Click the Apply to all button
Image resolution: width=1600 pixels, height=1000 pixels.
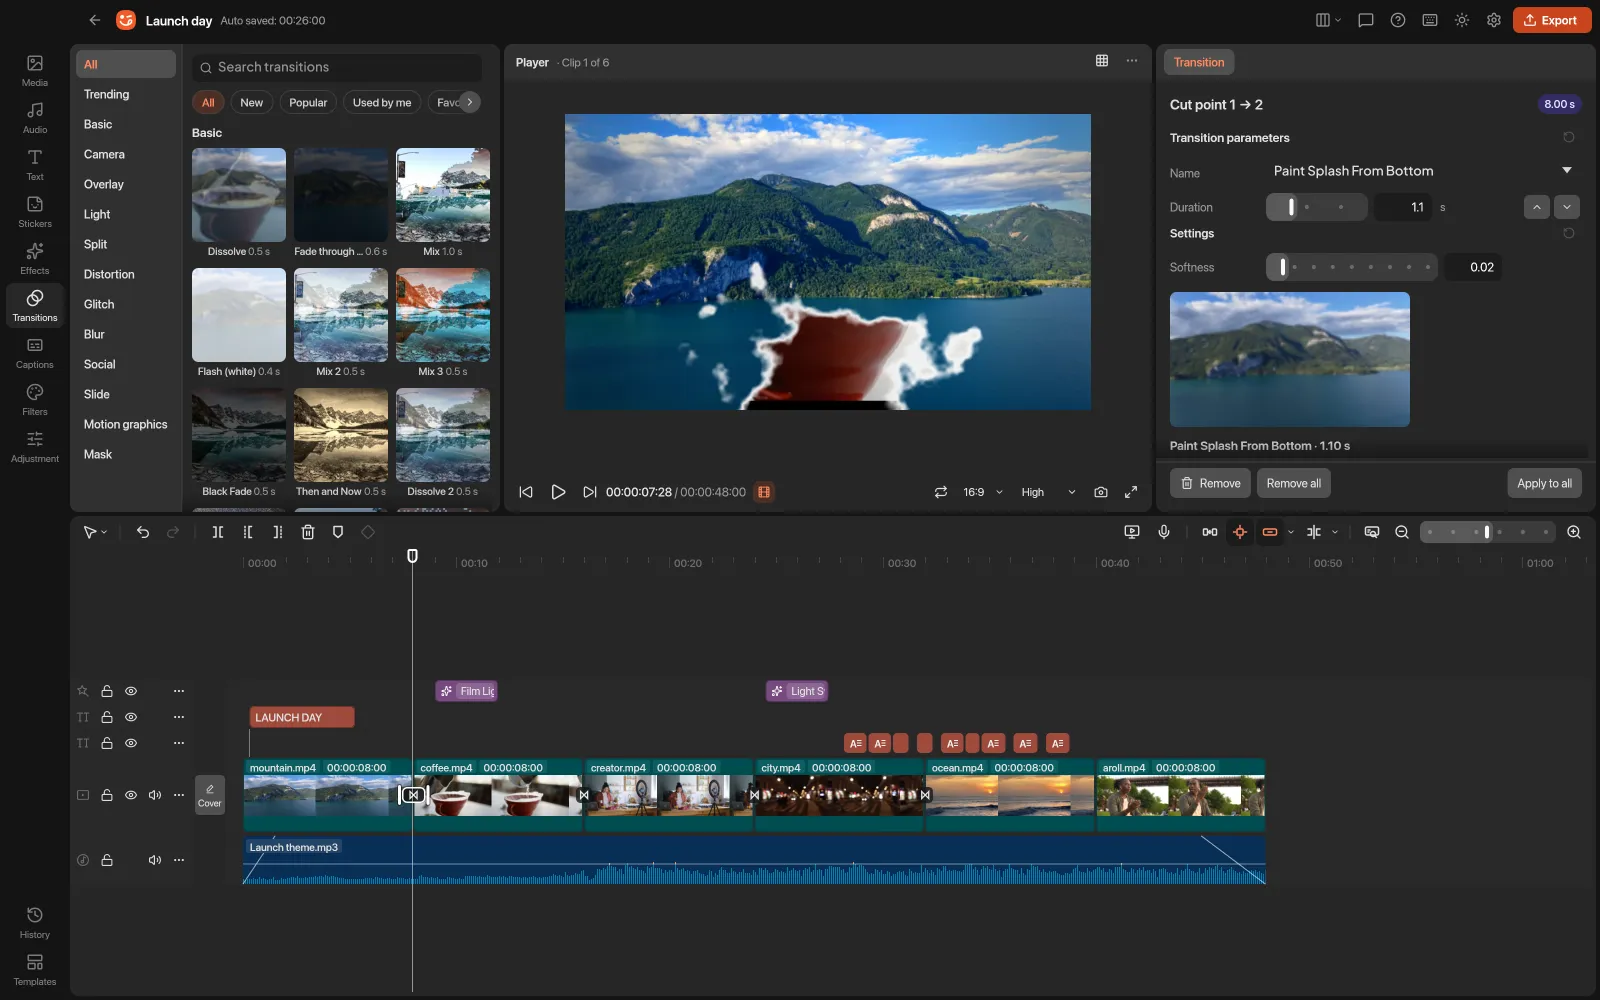tap(1544, 483)
